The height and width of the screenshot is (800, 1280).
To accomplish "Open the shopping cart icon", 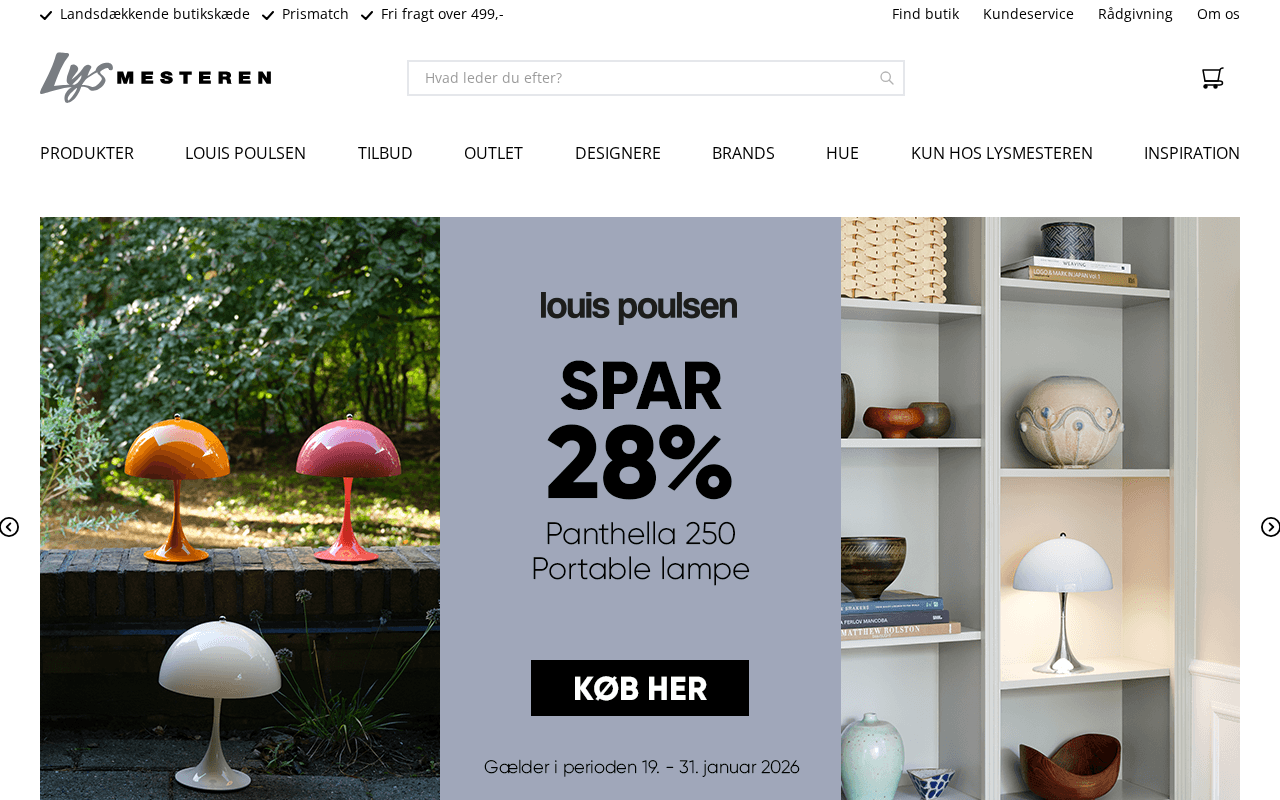I will coord(1212,78).
